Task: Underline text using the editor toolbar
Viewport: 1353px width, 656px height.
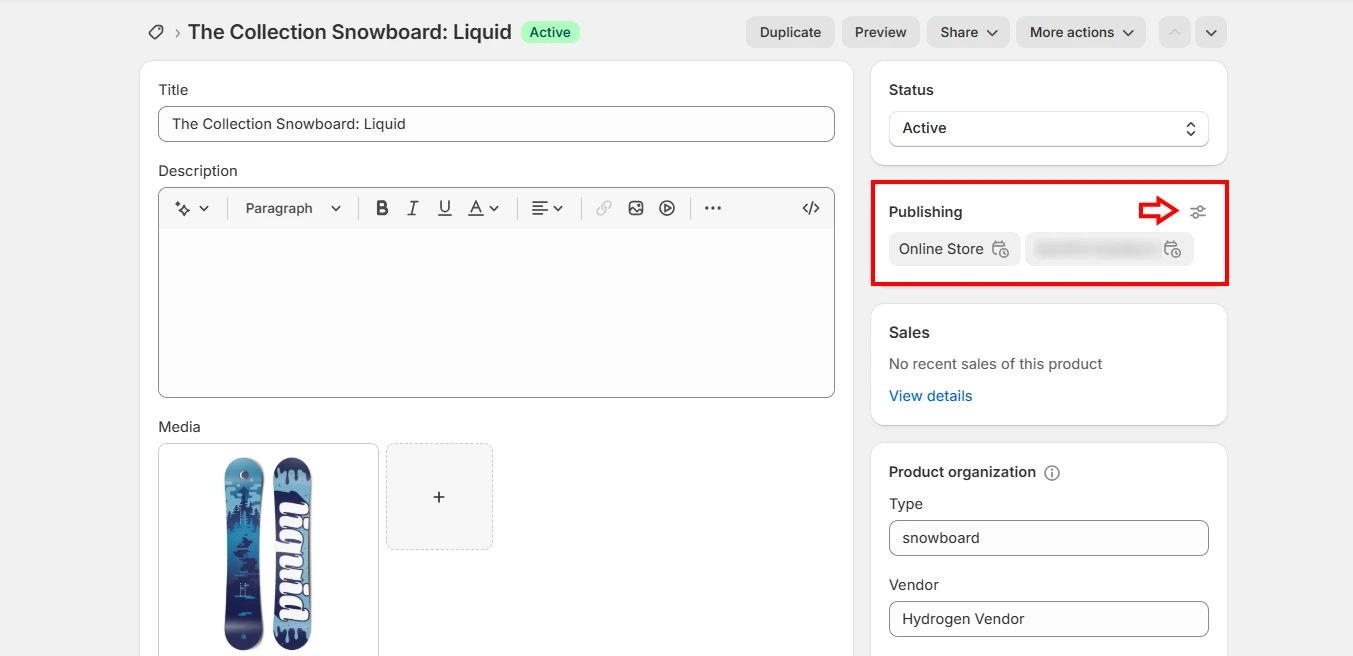Action: pos(444,208)
